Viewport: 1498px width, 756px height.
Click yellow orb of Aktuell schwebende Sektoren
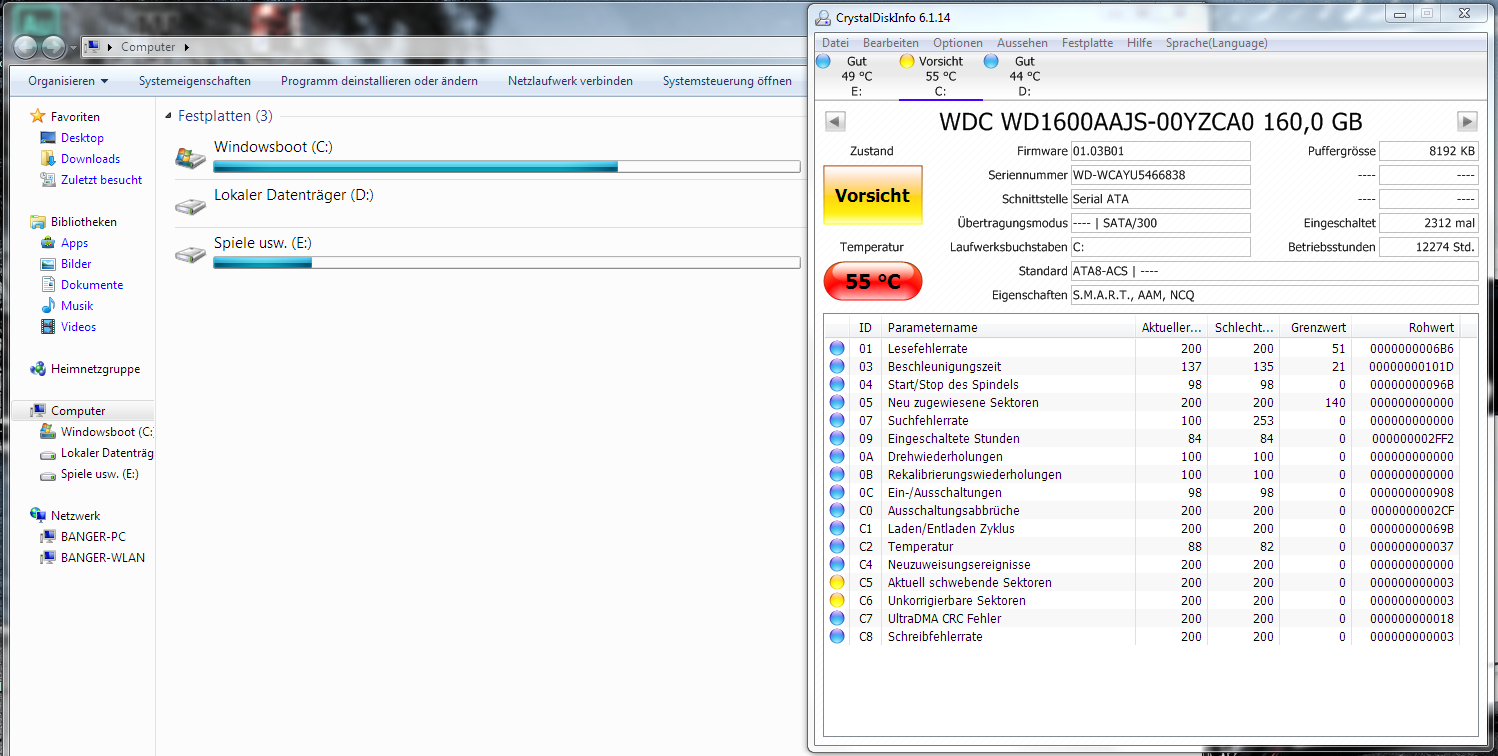pos(837,583)
